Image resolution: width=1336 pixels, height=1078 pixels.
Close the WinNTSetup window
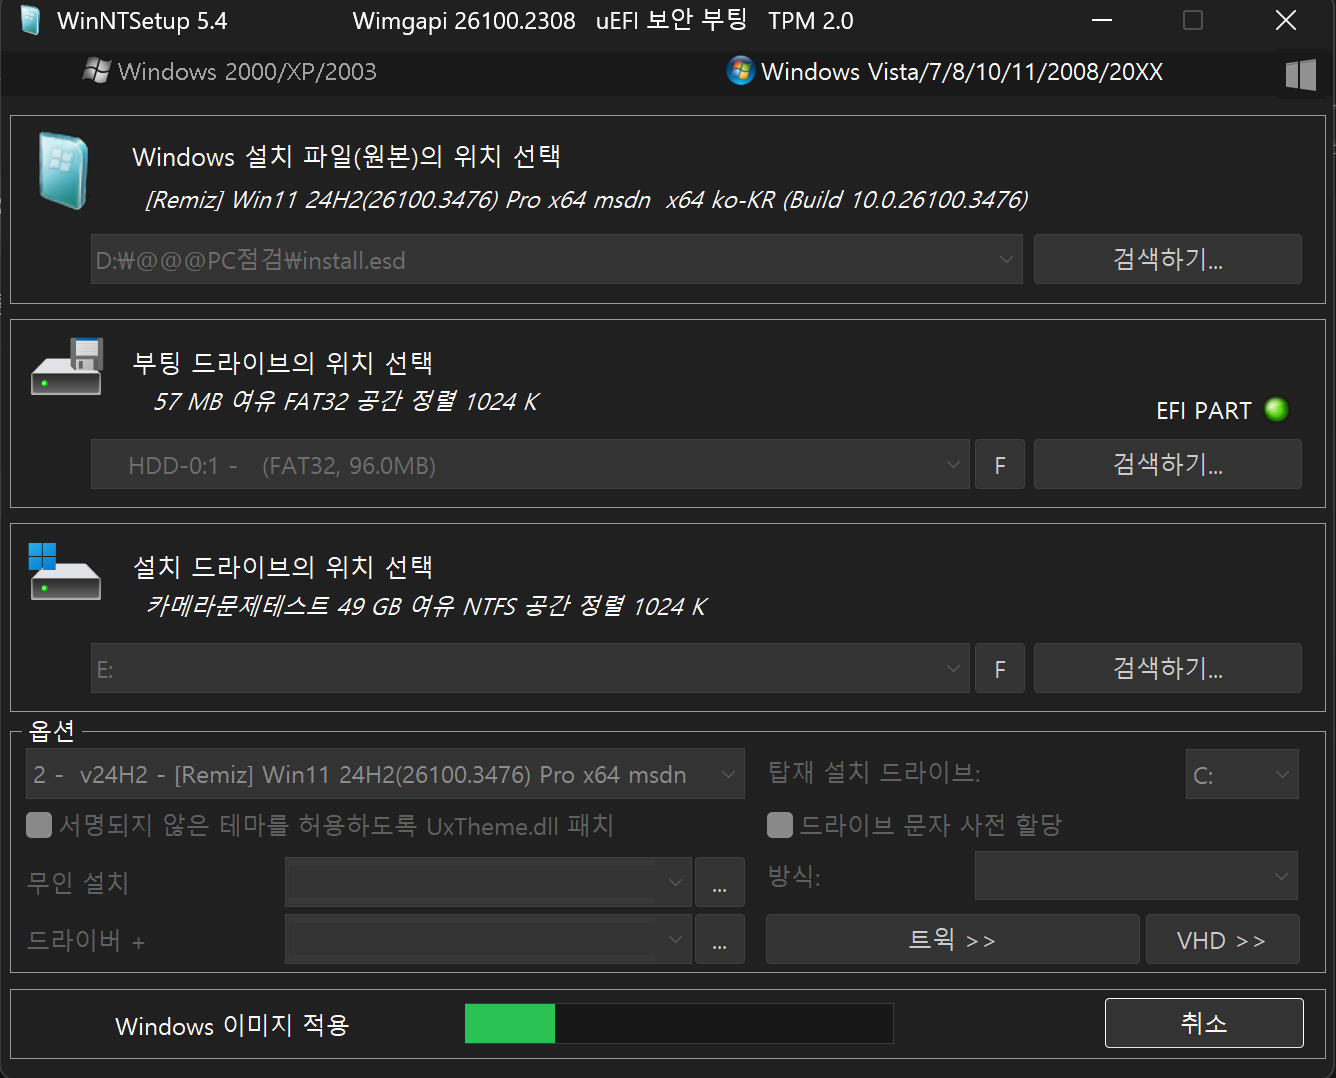click(1286, 21)
